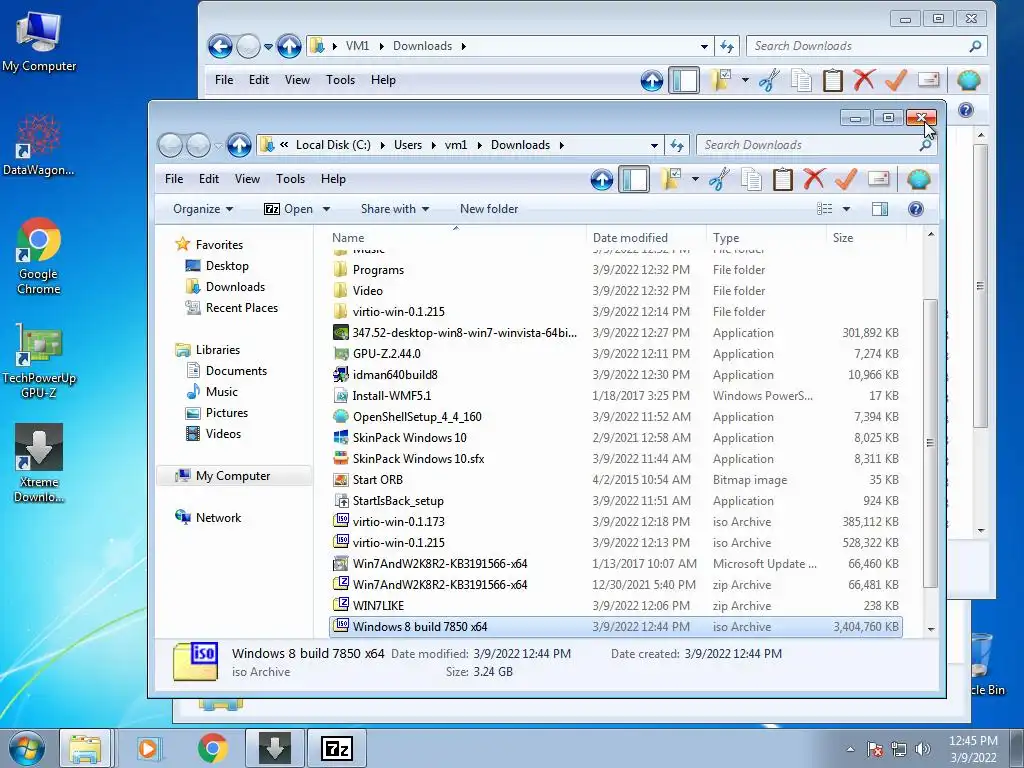Click the volume speaker icon in system tray
Viewport: 1024px width, 768px height.
pos(923,749)
